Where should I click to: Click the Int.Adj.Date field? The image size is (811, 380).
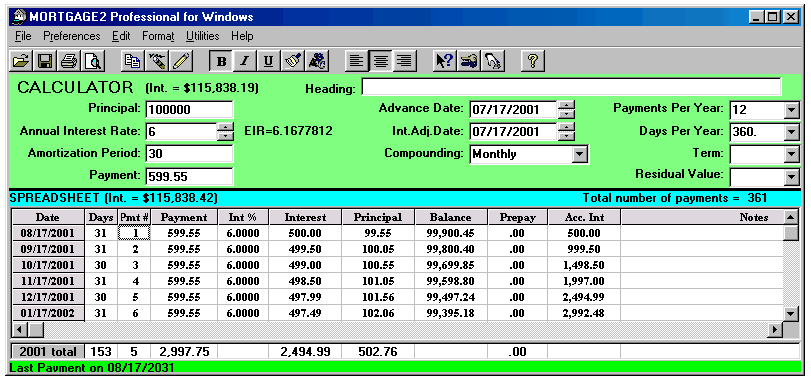click(x=514, y=131)
